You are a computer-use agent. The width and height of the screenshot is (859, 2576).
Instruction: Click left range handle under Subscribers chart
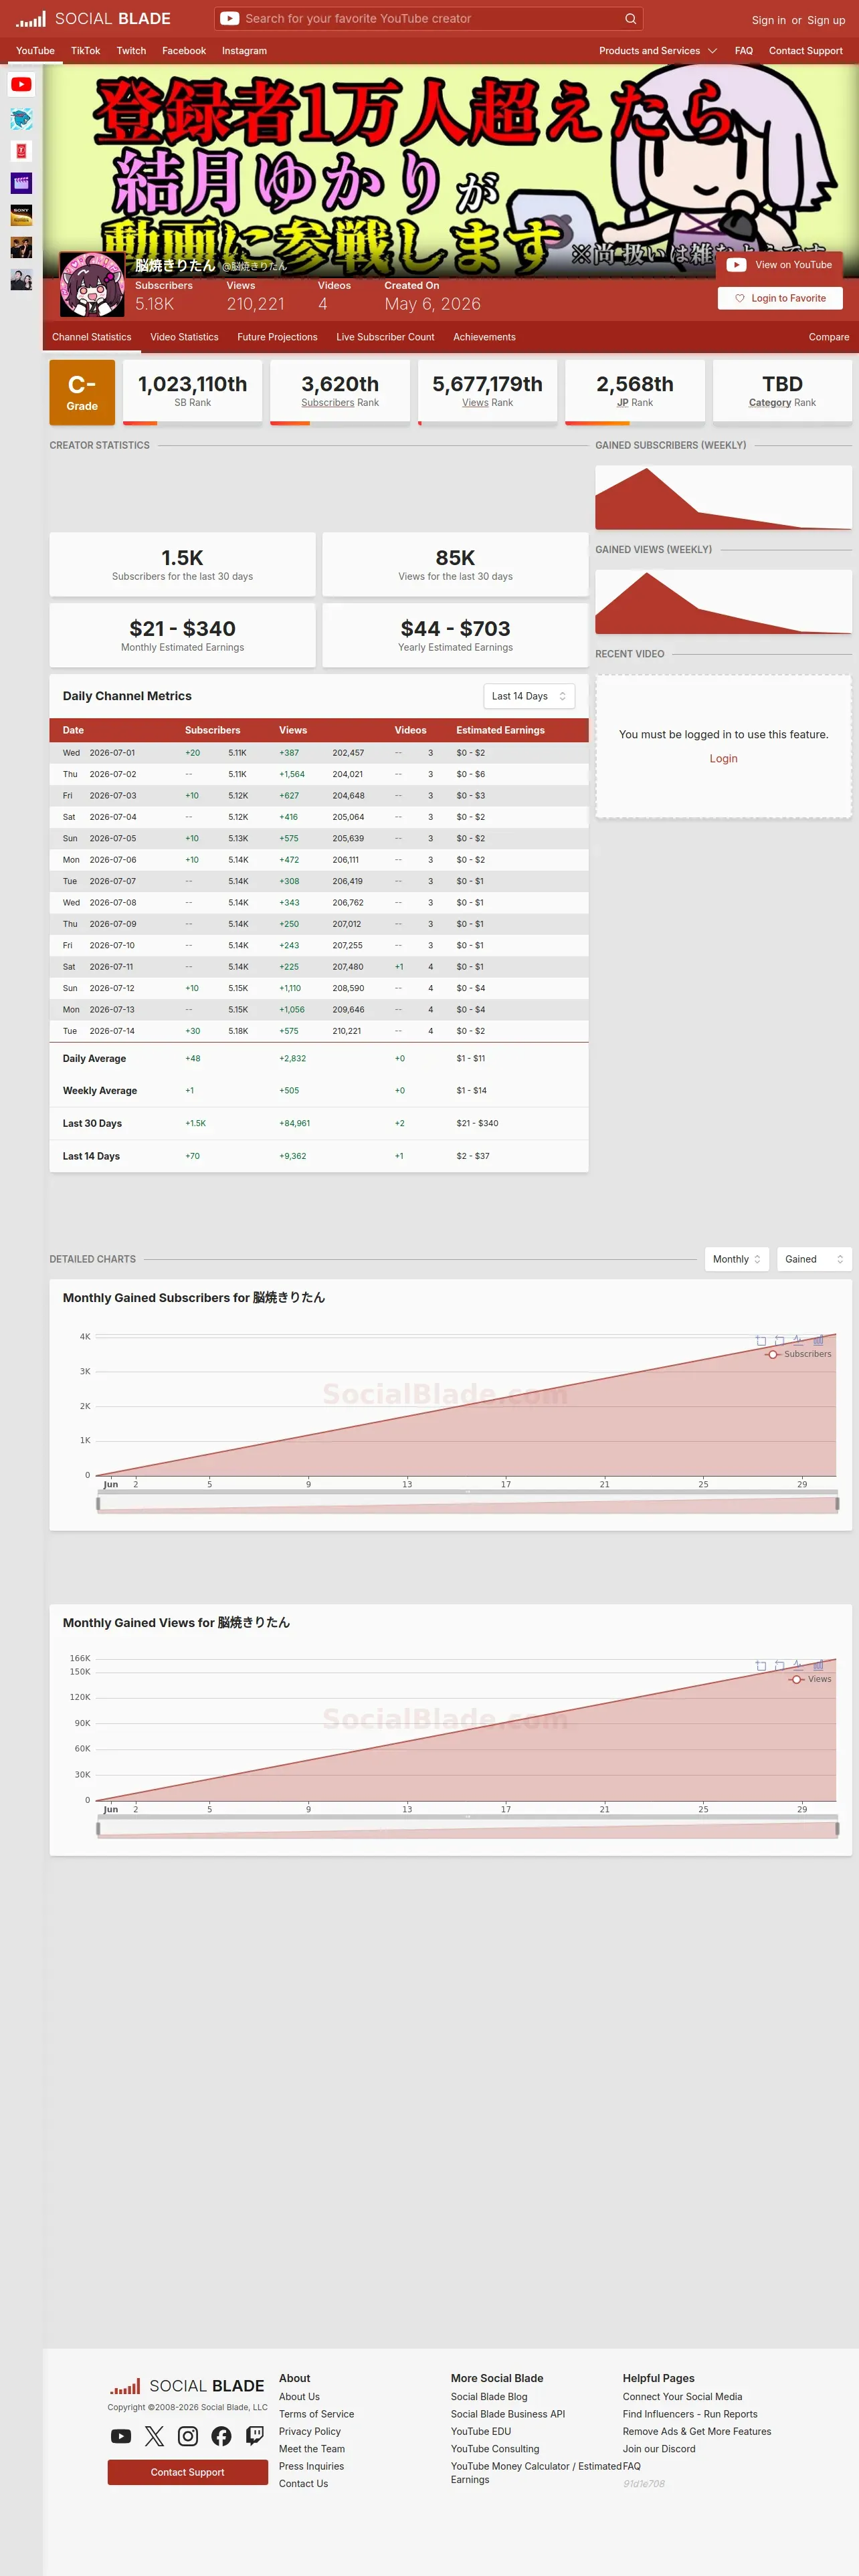pyautogui.click(x=98, y=1504)
